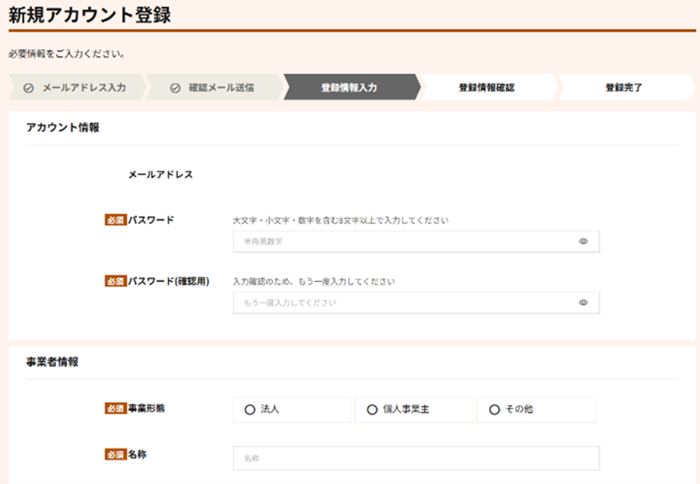
Task: Jump to the 登録完了 step
Action: [x=623, y=88]
